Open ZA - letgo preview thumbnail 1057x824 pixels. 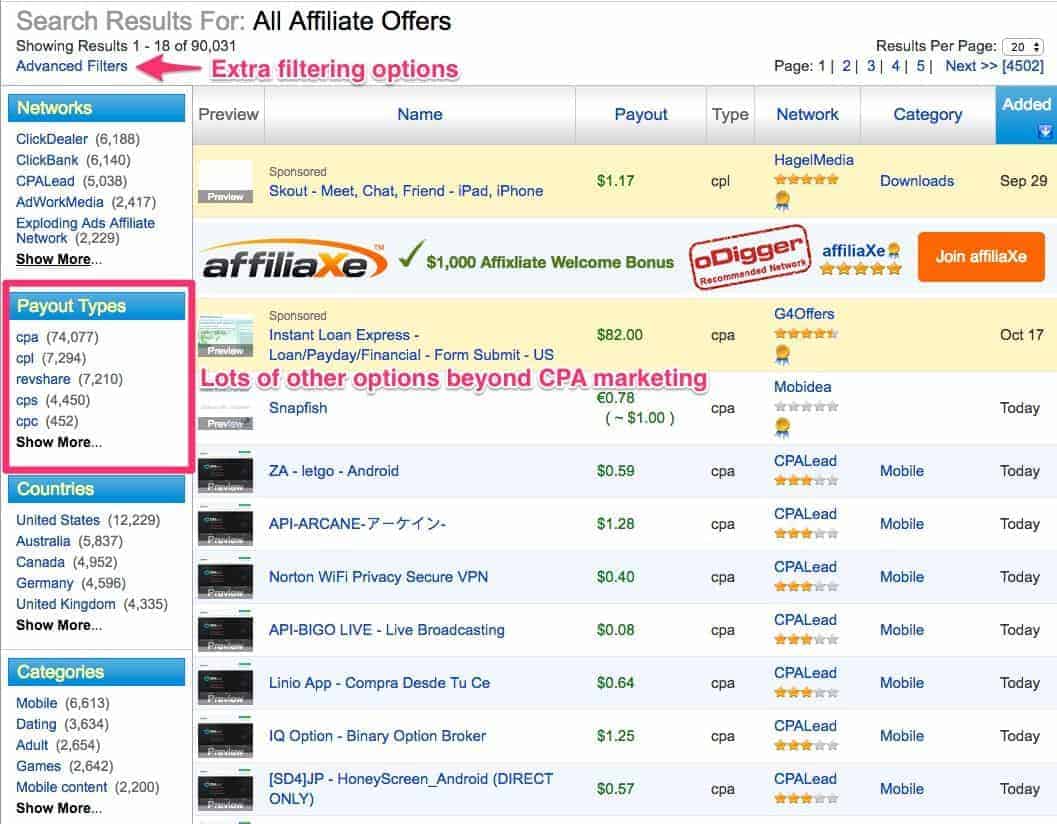pyautogui.click(x=225, y=471)
